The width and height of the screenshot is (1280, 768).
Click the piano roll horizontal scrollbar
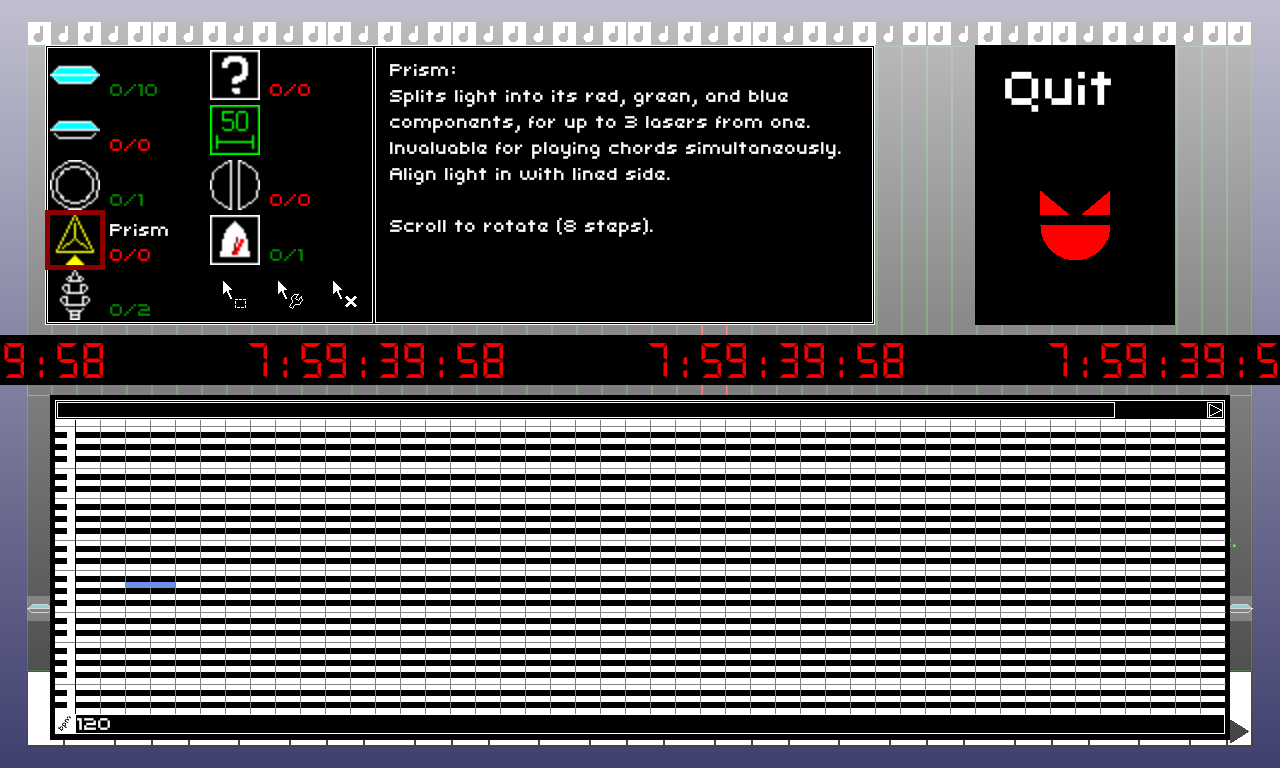point(585,410)
